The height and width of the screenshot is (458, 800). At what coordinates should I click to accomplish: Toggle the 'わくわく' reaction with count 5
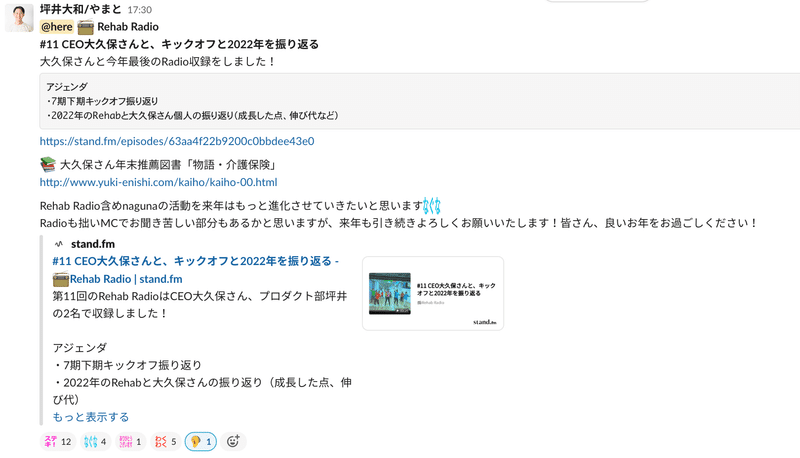pyautogui.click(x=166, y=442)
